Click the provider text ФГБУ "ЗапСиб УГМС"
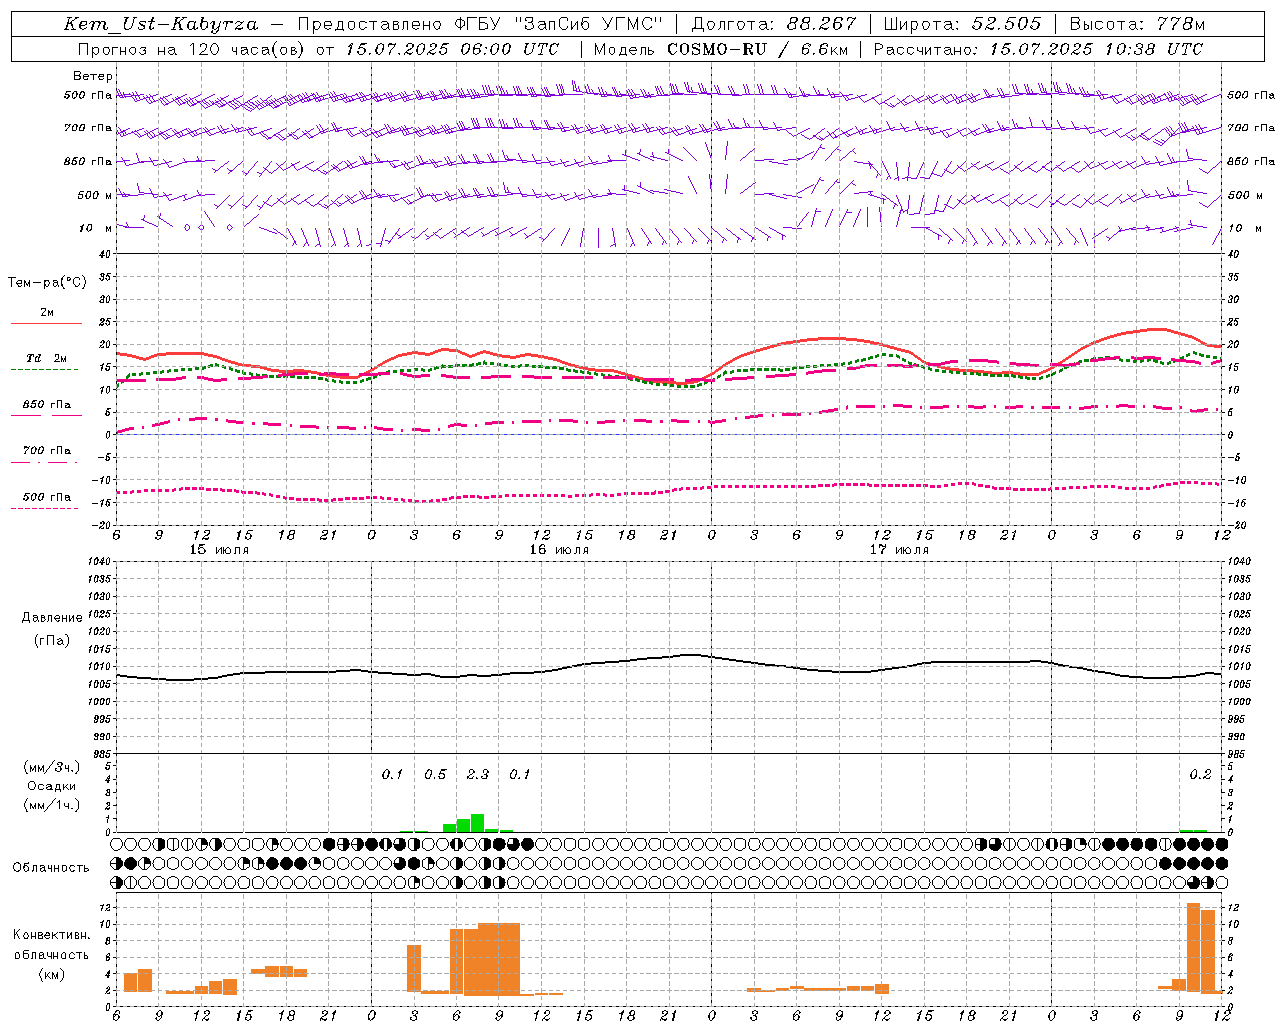 [557, 24]
